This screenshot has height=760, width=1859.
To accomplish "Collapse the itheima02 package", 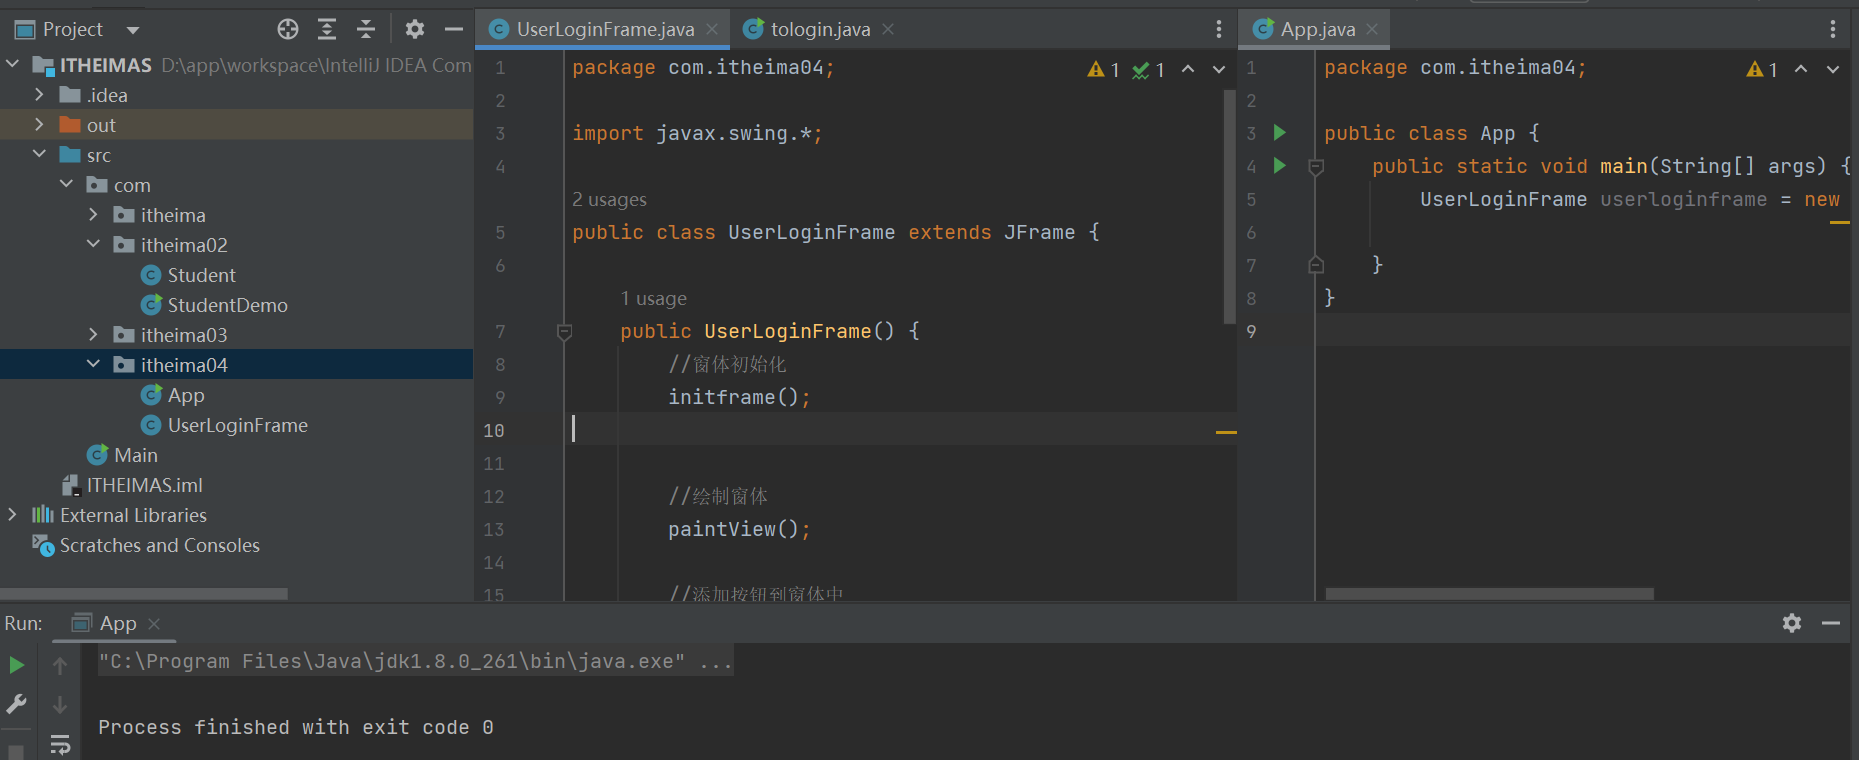I will tap(93, 245).
